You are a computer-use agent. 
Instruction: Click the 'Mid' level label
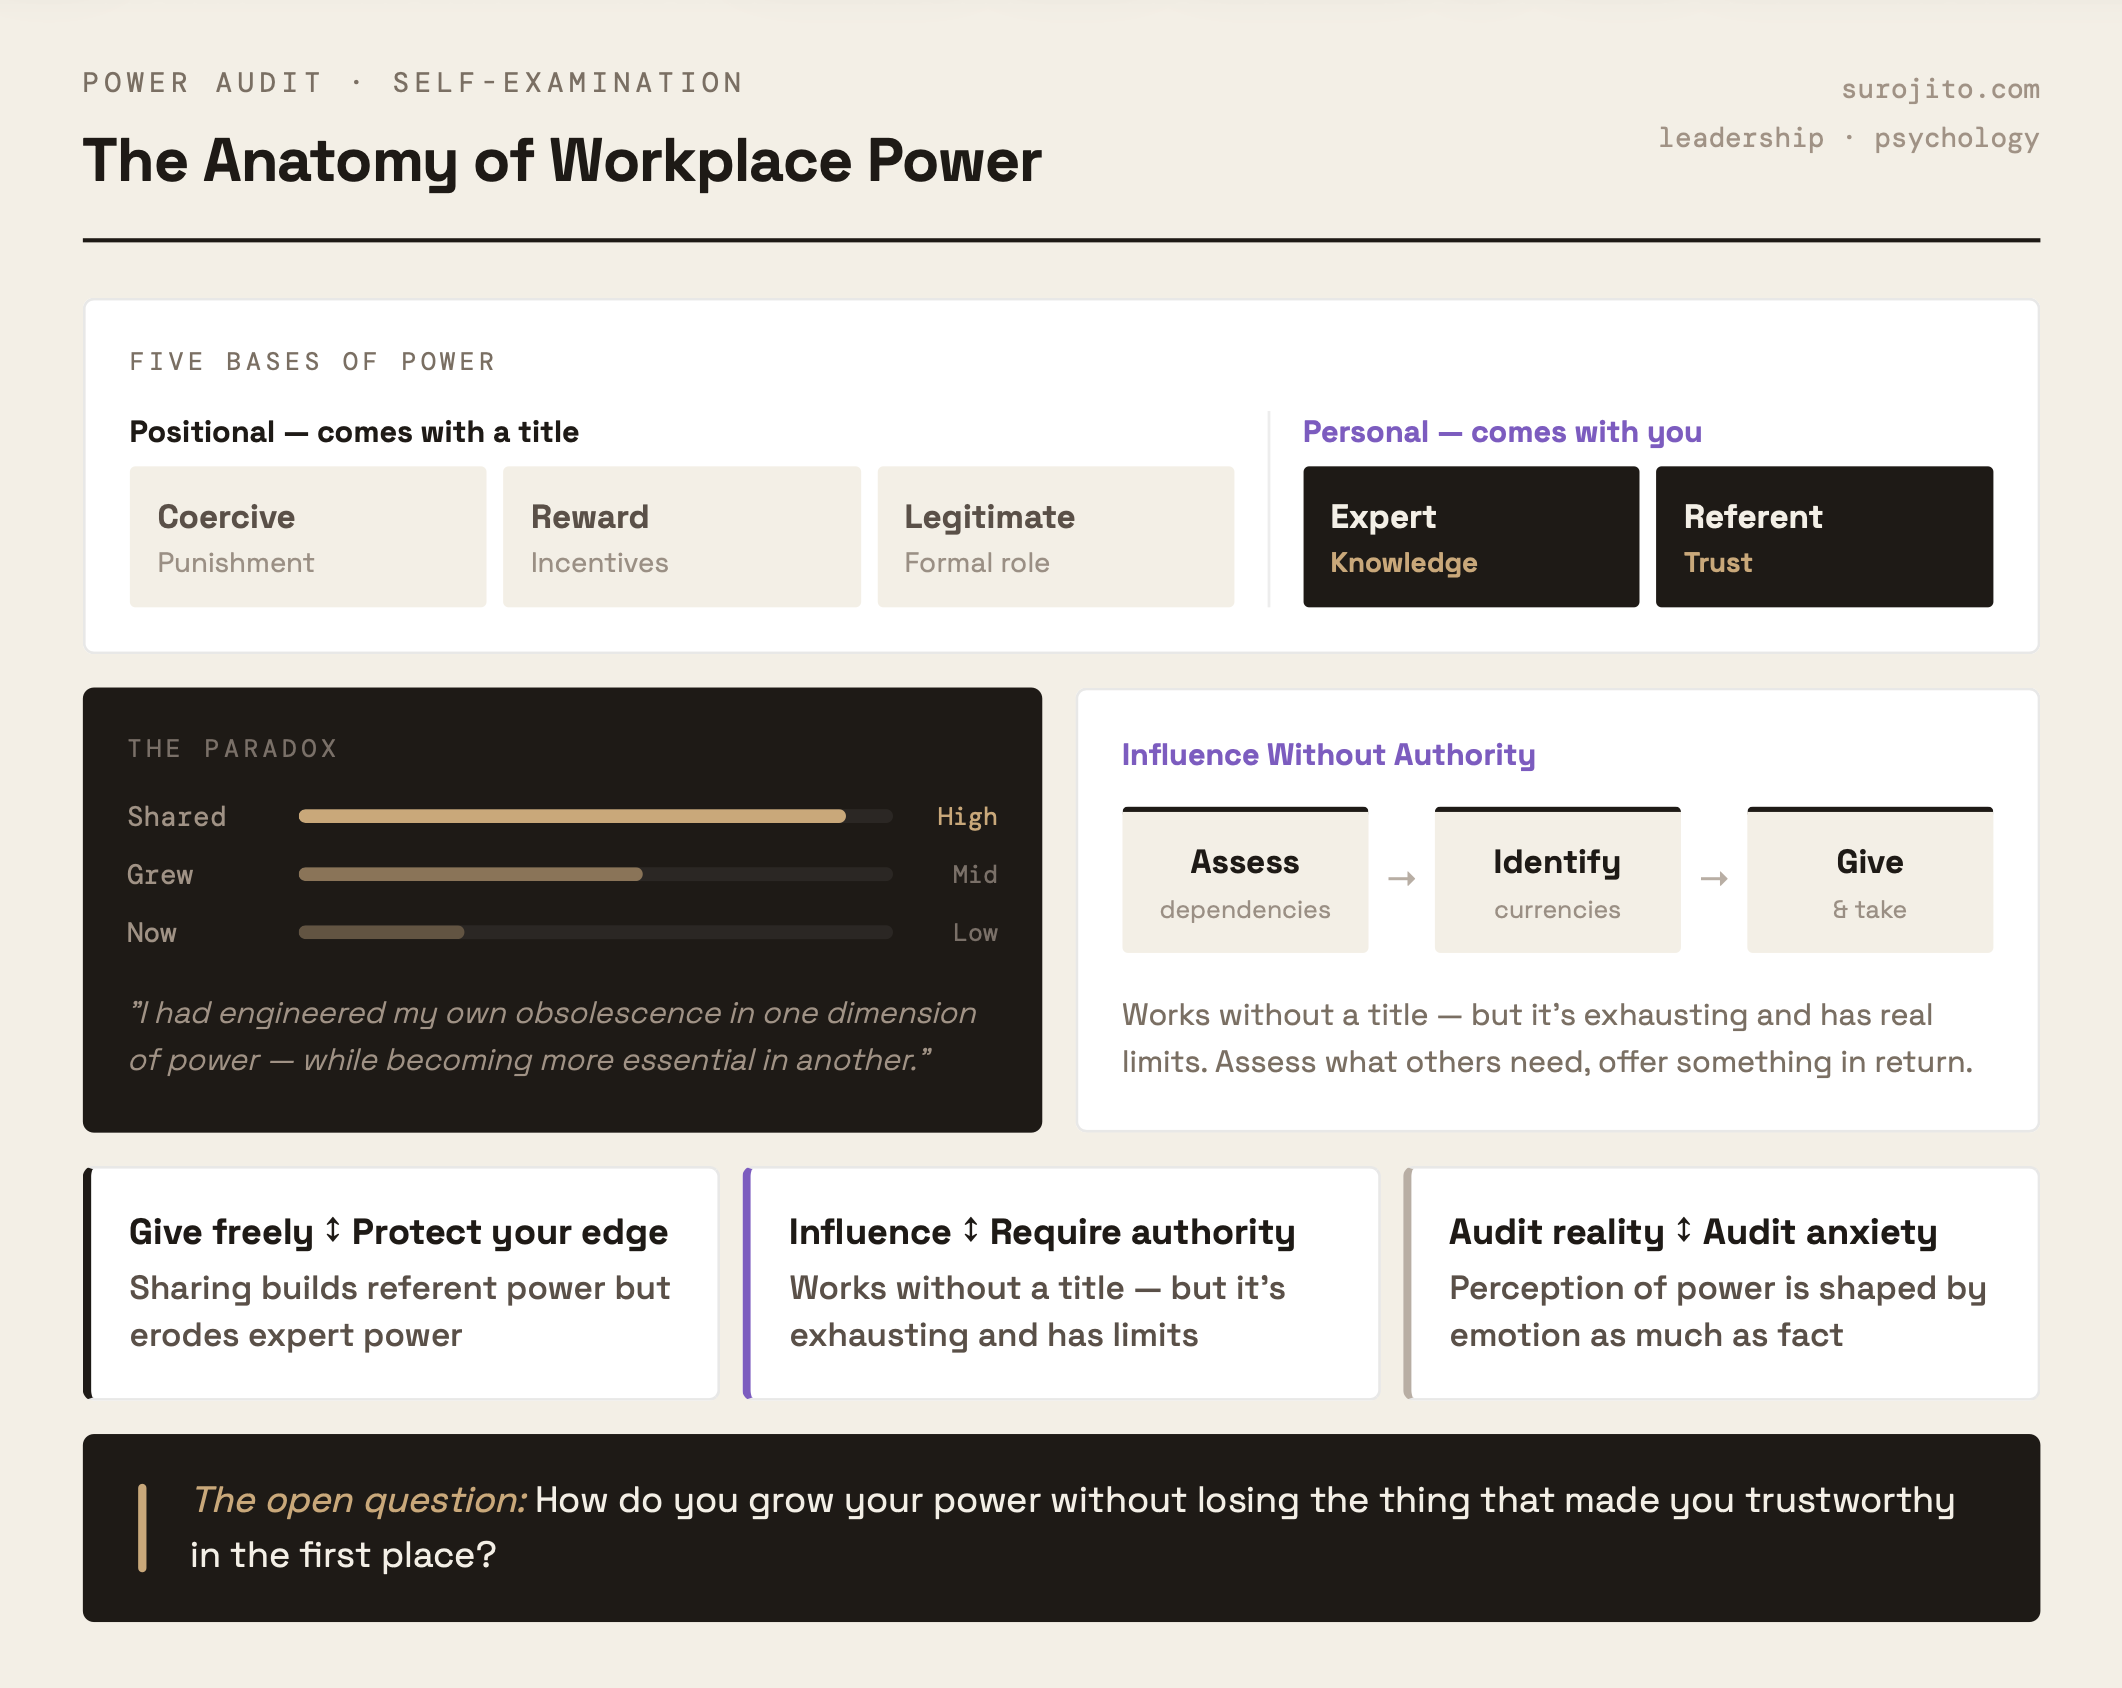[x=975, y=875]
